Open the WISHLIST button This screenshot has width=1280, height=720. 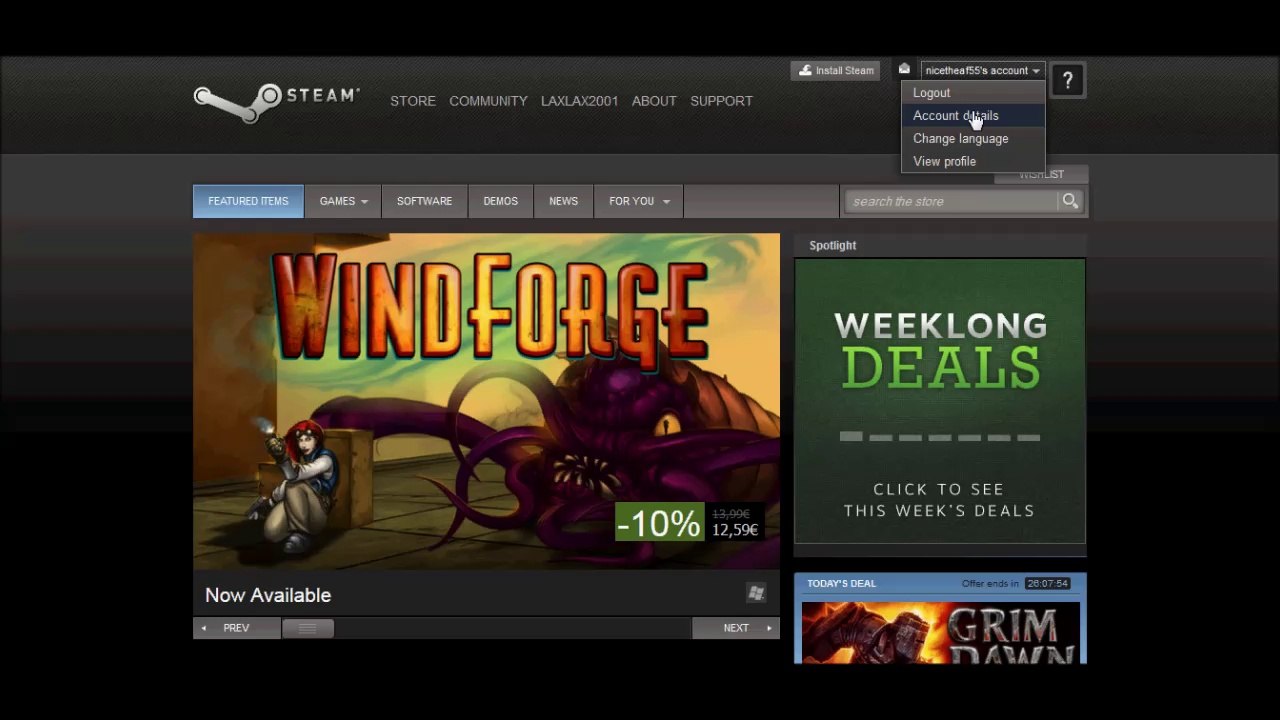point(1041,175)
